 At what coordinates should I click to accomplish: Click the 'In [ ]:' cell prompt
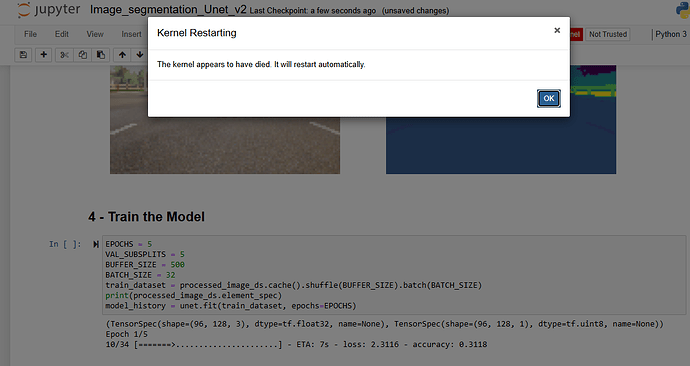coord(65,244)
